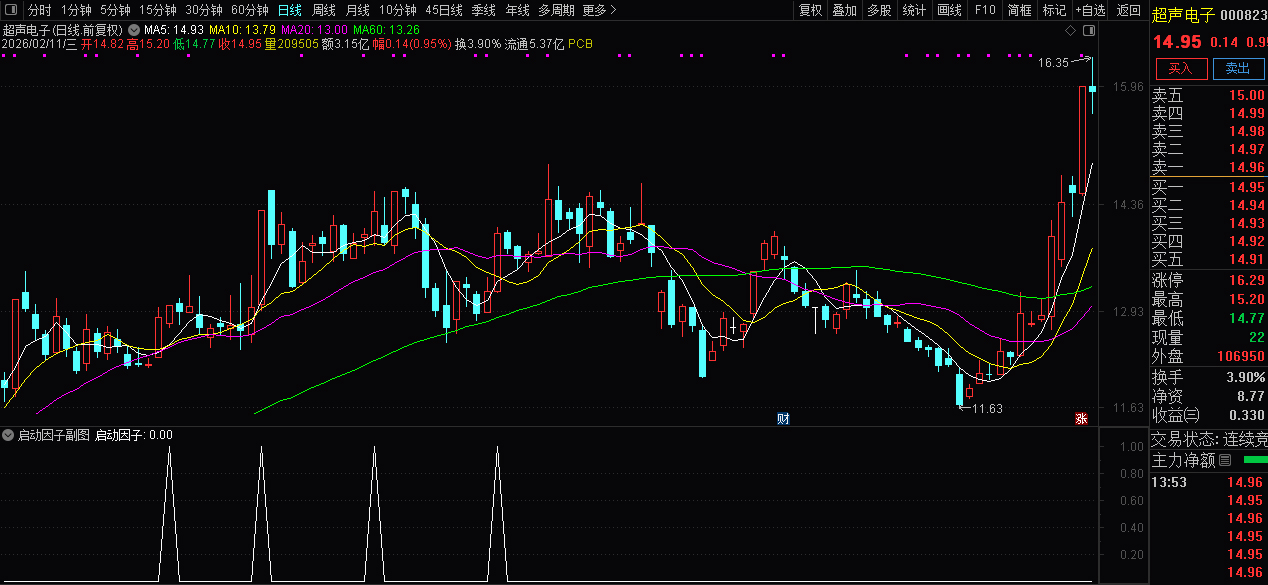
Task: Switch to the 分时 intraday tab
Action: (x=39, y=10)
